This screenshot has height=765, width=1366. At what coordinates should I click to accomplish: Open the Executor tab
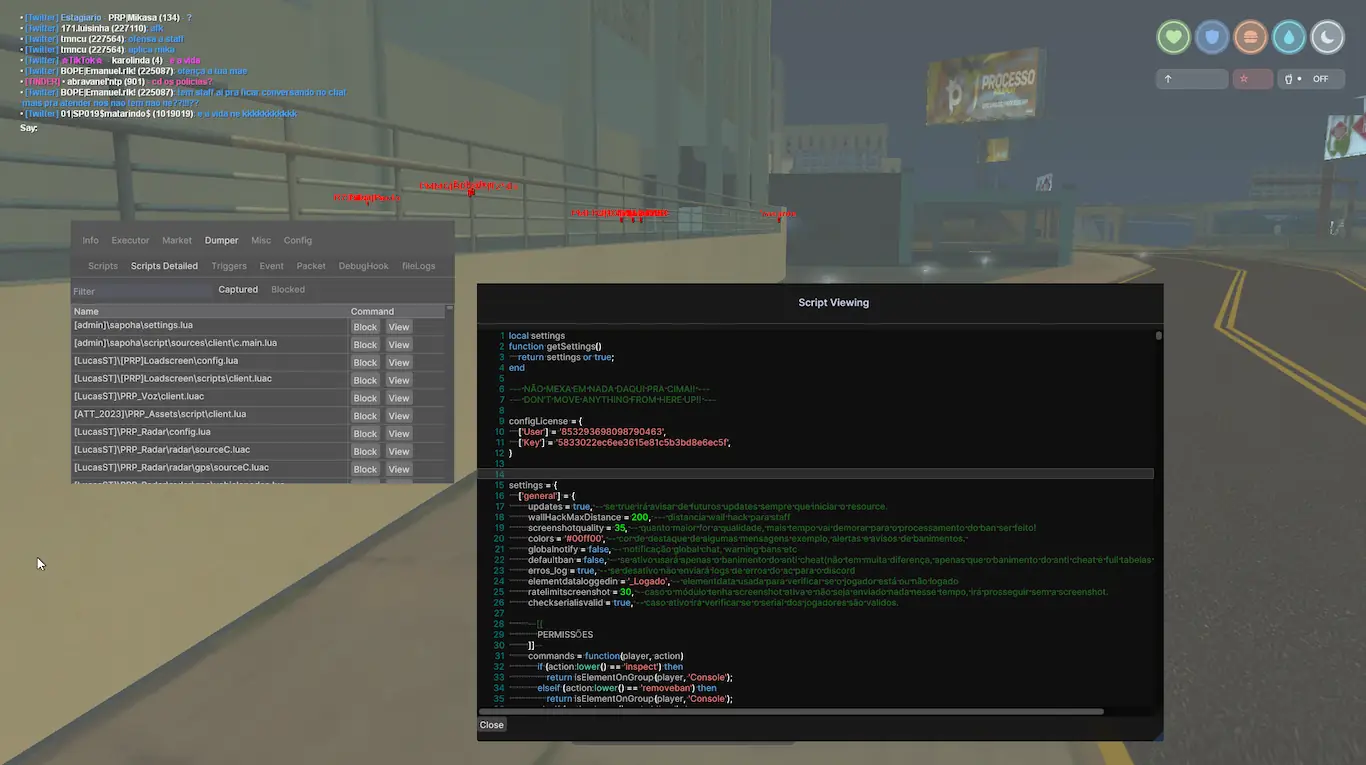click(x=130, y=241)
